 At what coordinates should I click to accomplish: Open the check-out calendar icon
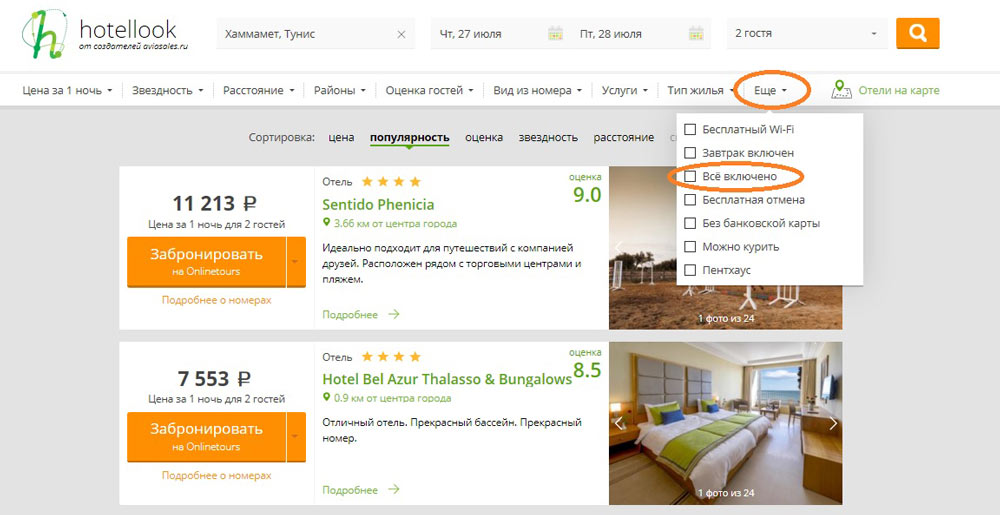tap(696, 33)
